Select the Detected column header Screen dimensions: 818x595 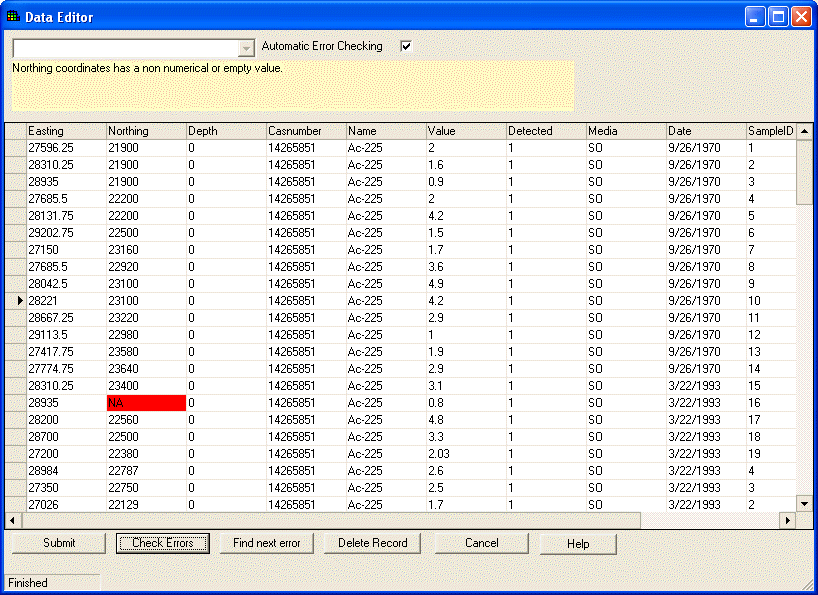coord(547,131)
